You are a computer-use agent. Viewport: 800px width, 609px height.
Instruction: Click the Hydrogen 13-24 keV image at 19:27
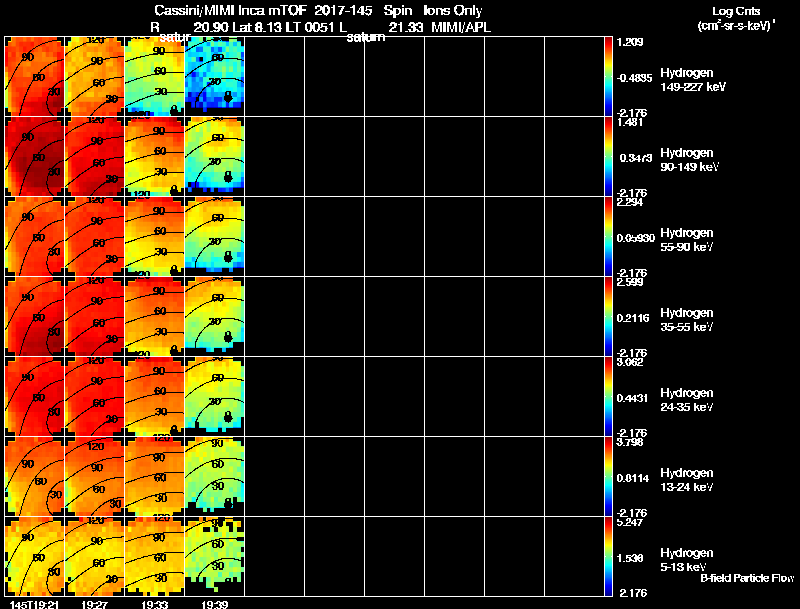point(94,477)
